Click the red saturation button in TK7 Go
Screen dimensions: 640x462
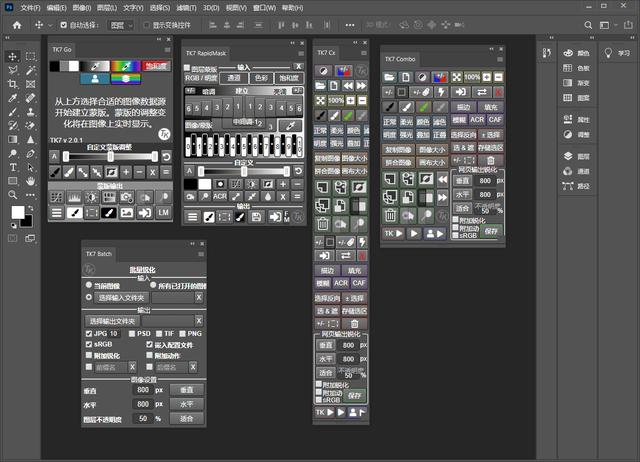[156, 66]
